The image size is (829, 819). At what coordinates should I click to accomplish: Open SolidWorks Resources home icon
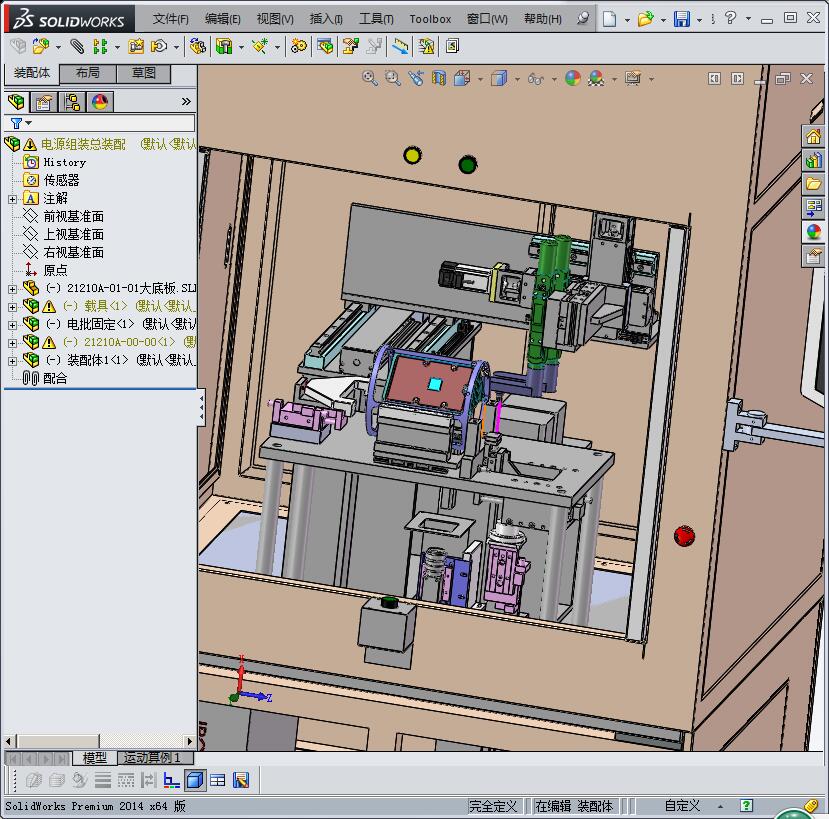click(x=813, y=136)
